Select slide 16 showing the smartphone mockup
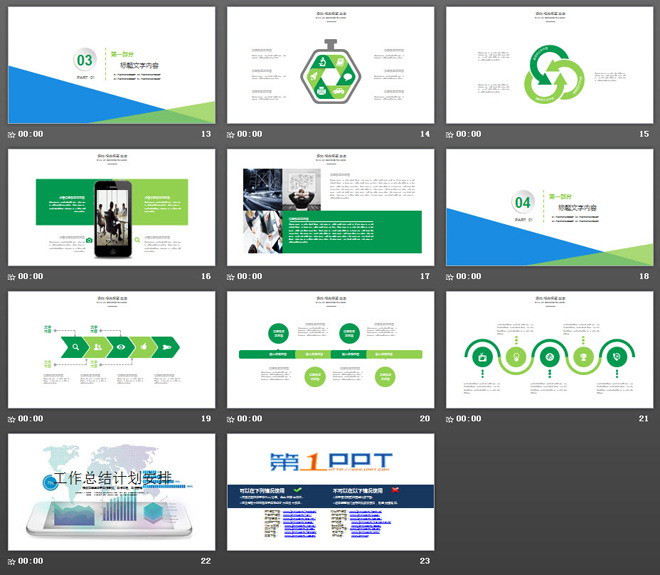Image resolution: width=660 pixels, height=575 pixels. 111,208
